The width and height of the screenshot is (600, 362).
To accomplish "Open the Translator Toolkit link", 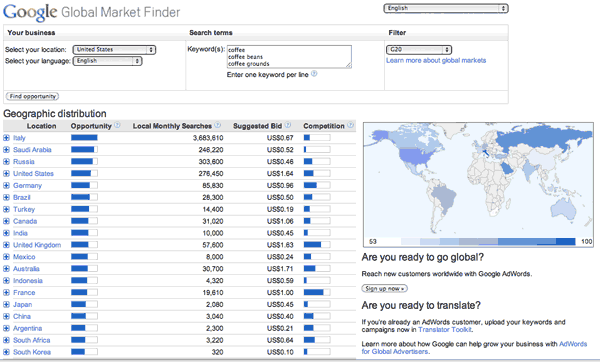I will (445, 329).
